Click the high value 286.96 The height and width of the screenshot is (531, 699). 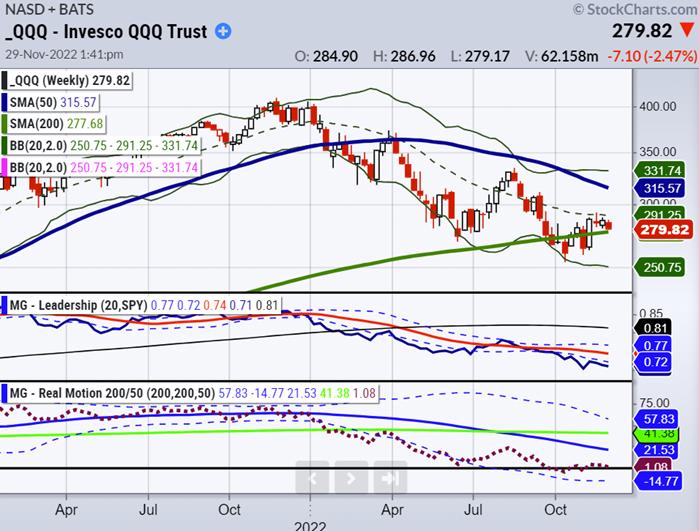pyautogui.click(x=413, y=57)
